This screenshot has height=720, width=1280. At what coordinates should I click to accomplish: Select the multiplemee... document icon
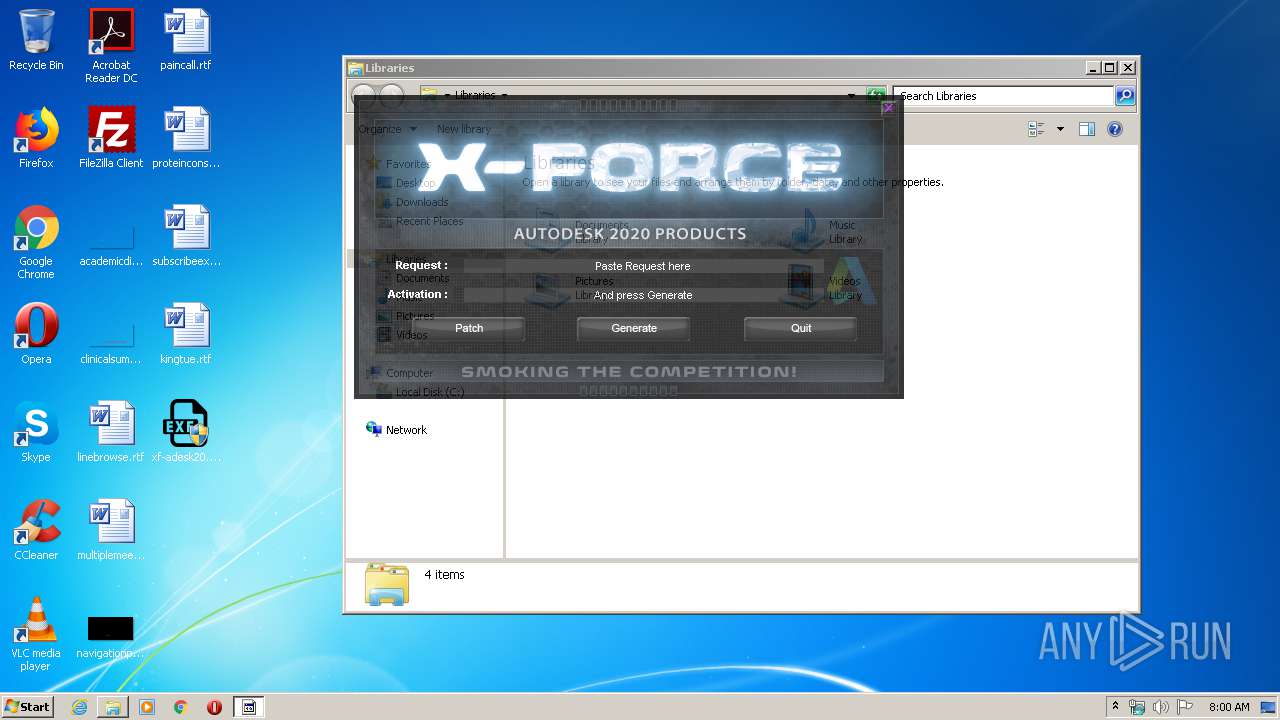click(111, 530)
